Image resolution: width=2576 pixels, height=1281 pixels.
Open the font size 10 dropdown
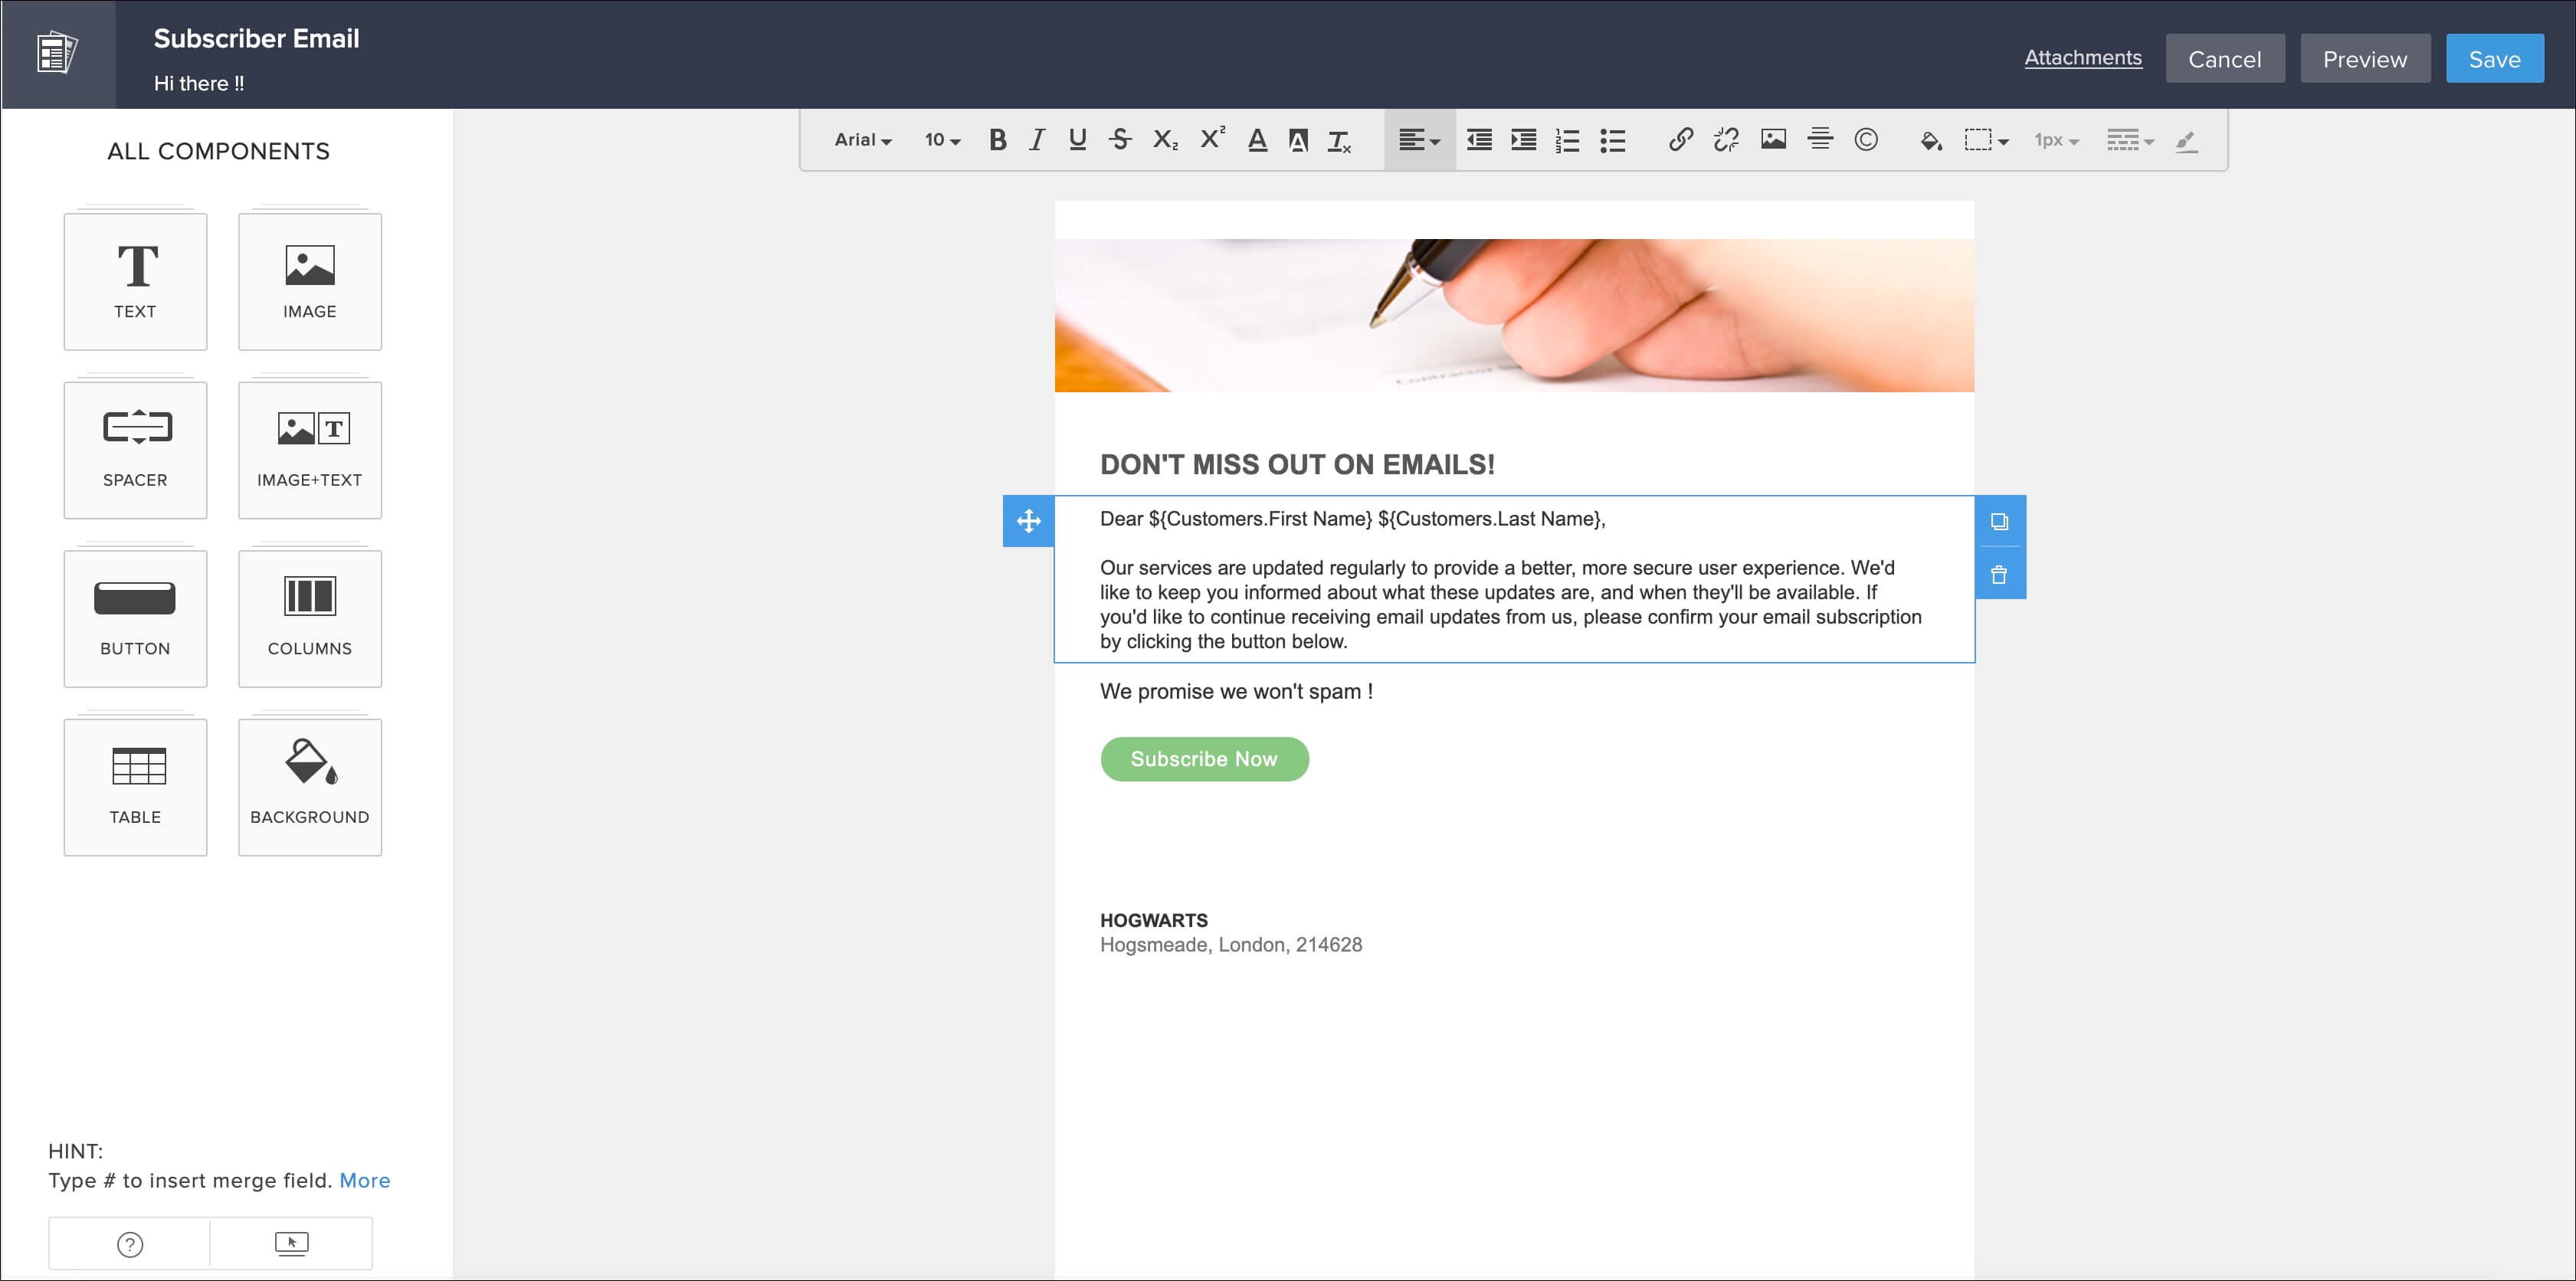click(x=942, y=140)
